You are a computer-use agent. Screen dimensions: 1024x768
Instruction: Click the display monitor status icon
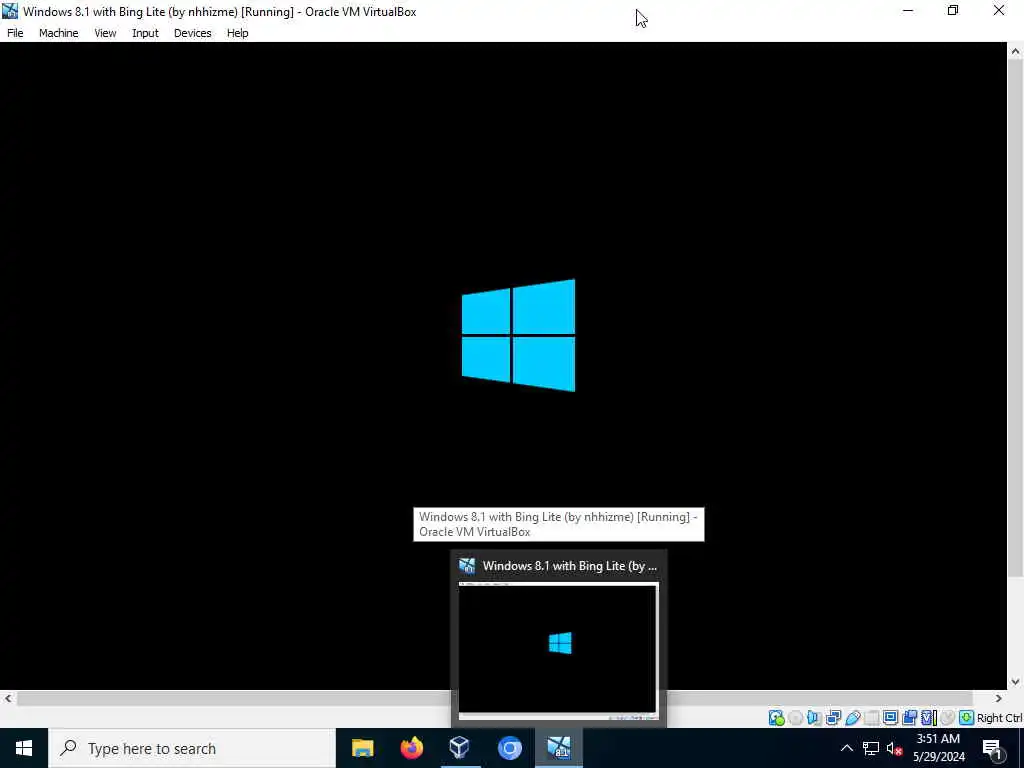point(891,718)
